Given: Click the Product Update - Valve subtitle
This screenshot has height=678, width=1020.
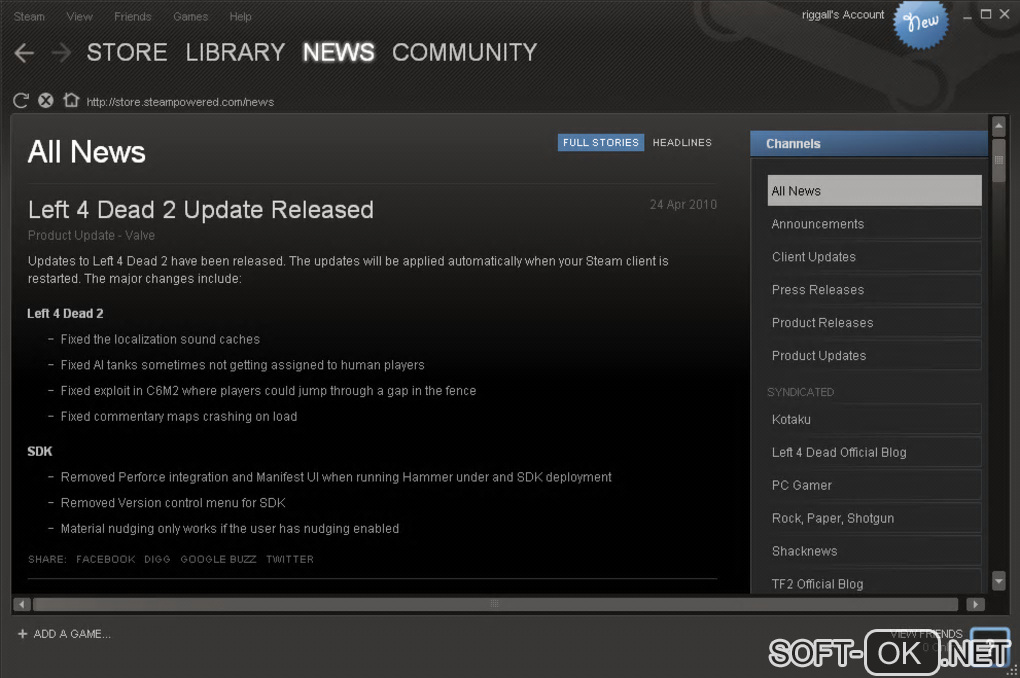Looking at the screenshot, I should point(91,236).
